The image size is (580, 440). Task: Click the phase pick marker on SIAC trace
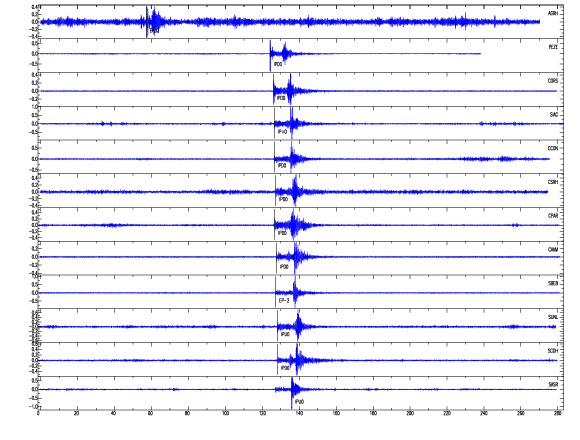[x=274, y=123]
